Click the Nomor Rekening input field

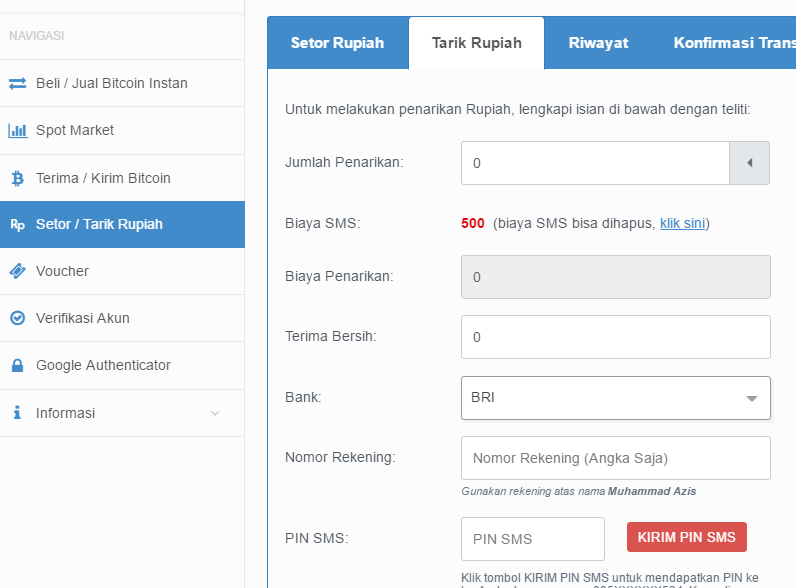(615, 458)
